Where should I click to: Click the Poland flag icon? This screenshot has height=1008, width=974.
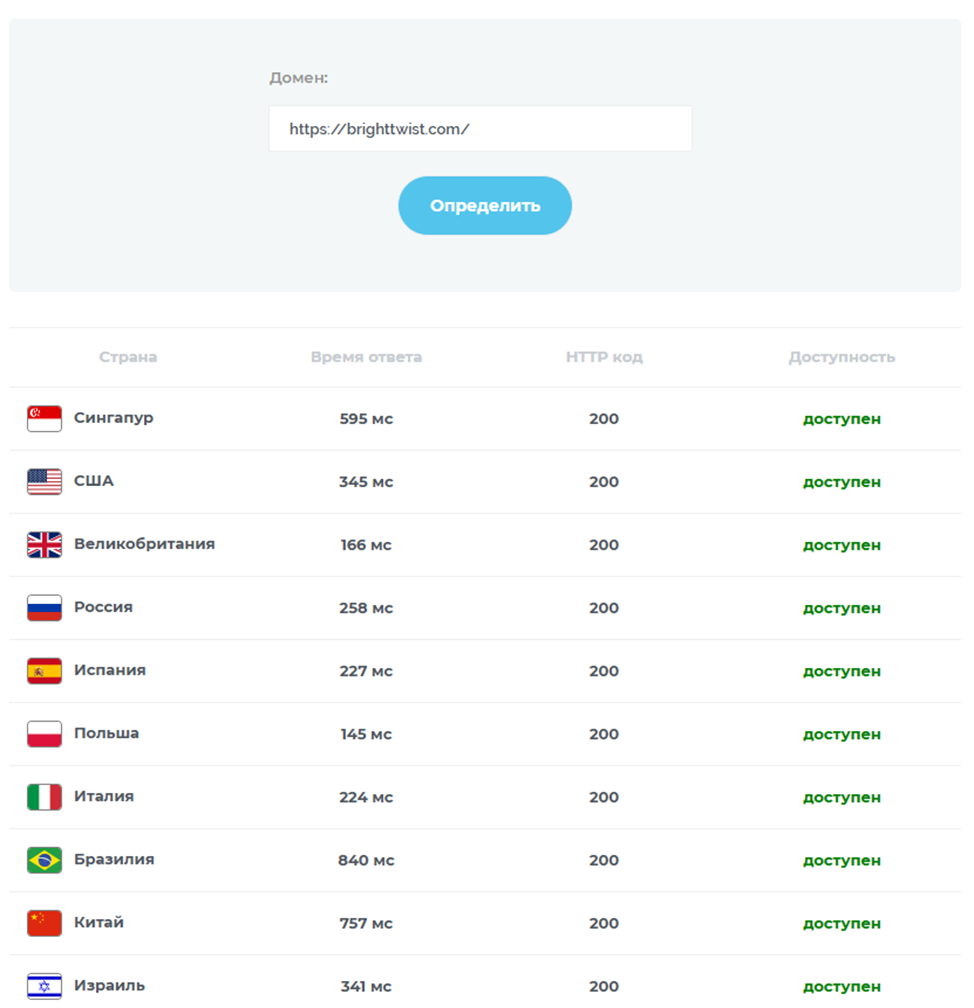coord(44,734)
